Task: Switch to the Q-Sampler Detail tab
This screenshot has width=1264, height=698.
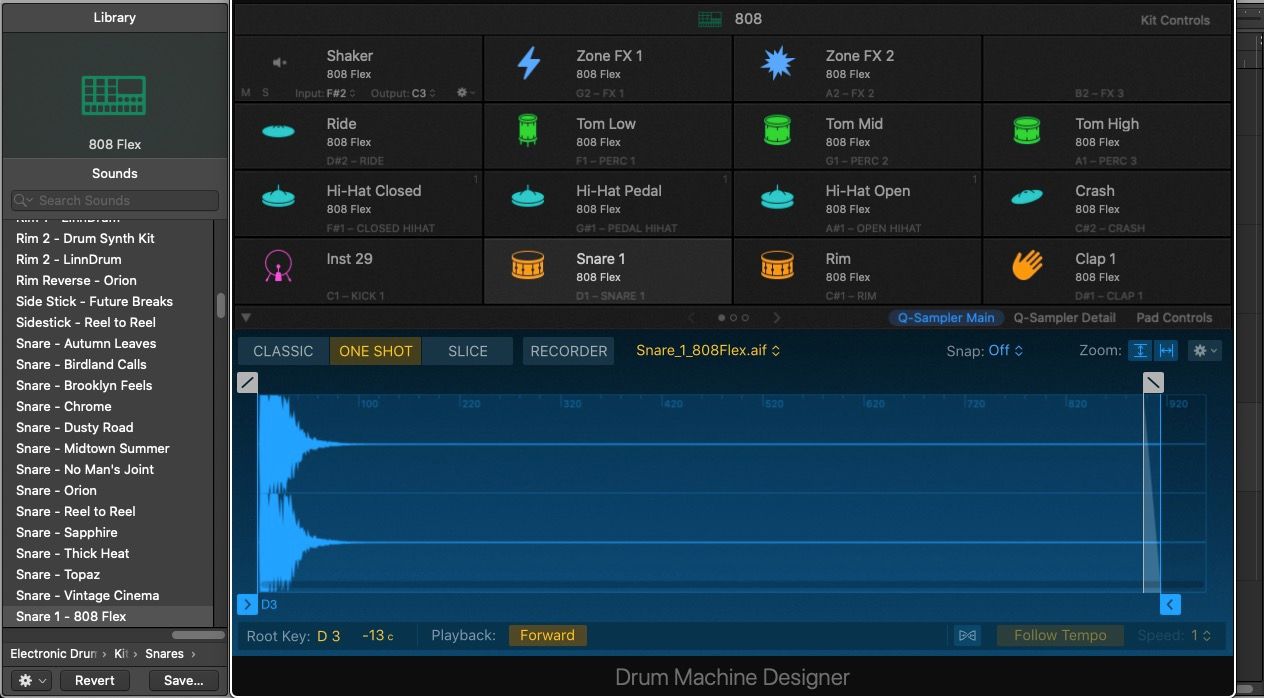Action: [1064, 318]
